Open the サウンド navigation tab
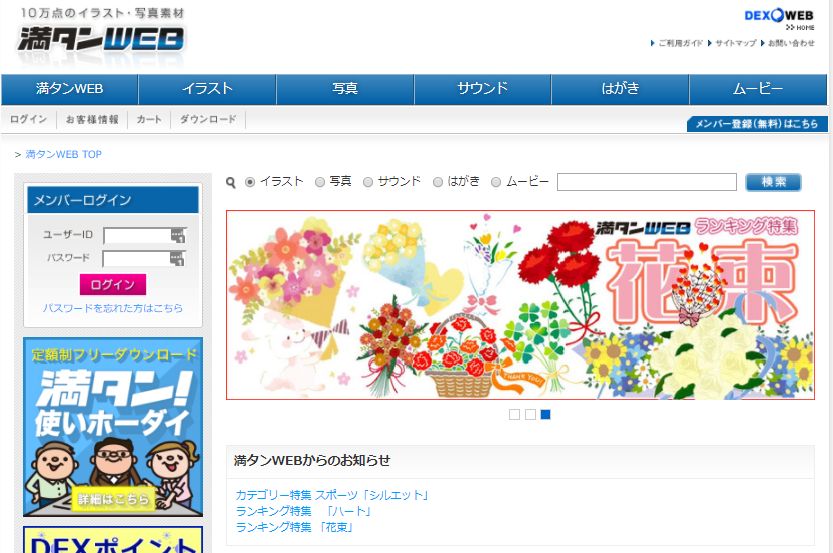Viewport: 833px width, 553px height. coord(482,89)
